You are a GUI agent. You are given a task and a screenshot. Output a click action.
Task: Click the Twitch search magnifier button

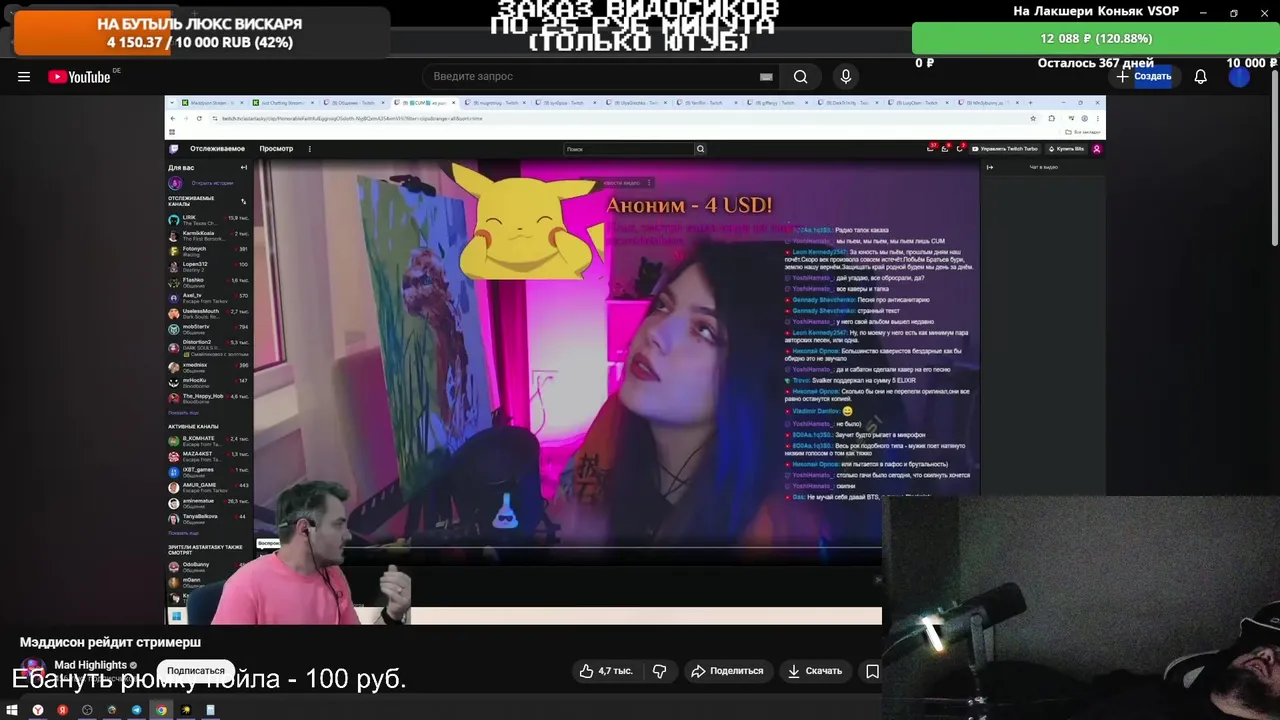[700, 149]
